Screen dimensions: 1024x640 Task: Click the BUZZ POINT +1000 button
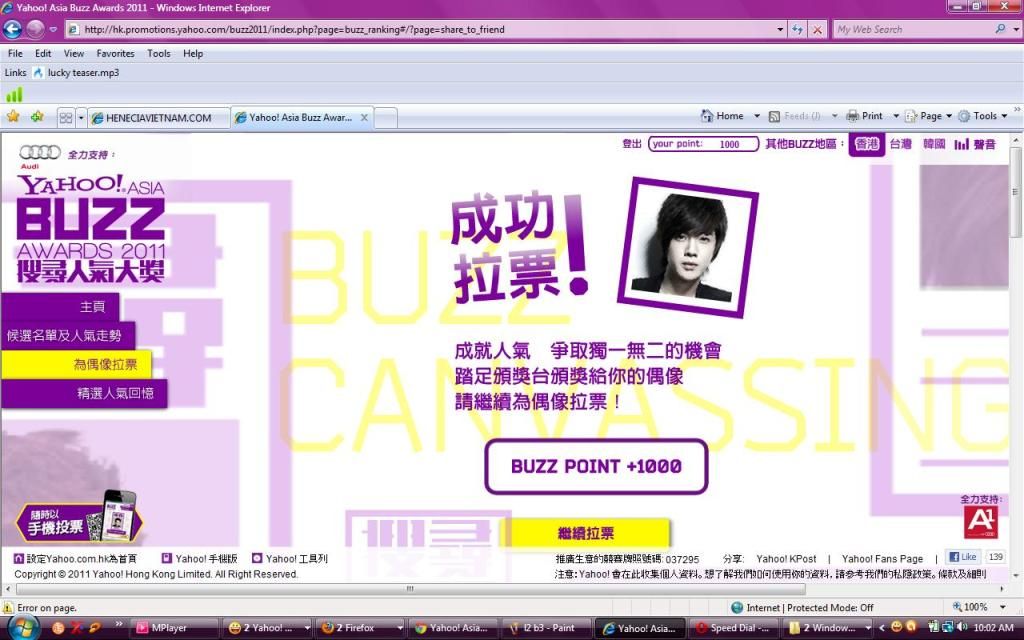[x=596, y=466]
